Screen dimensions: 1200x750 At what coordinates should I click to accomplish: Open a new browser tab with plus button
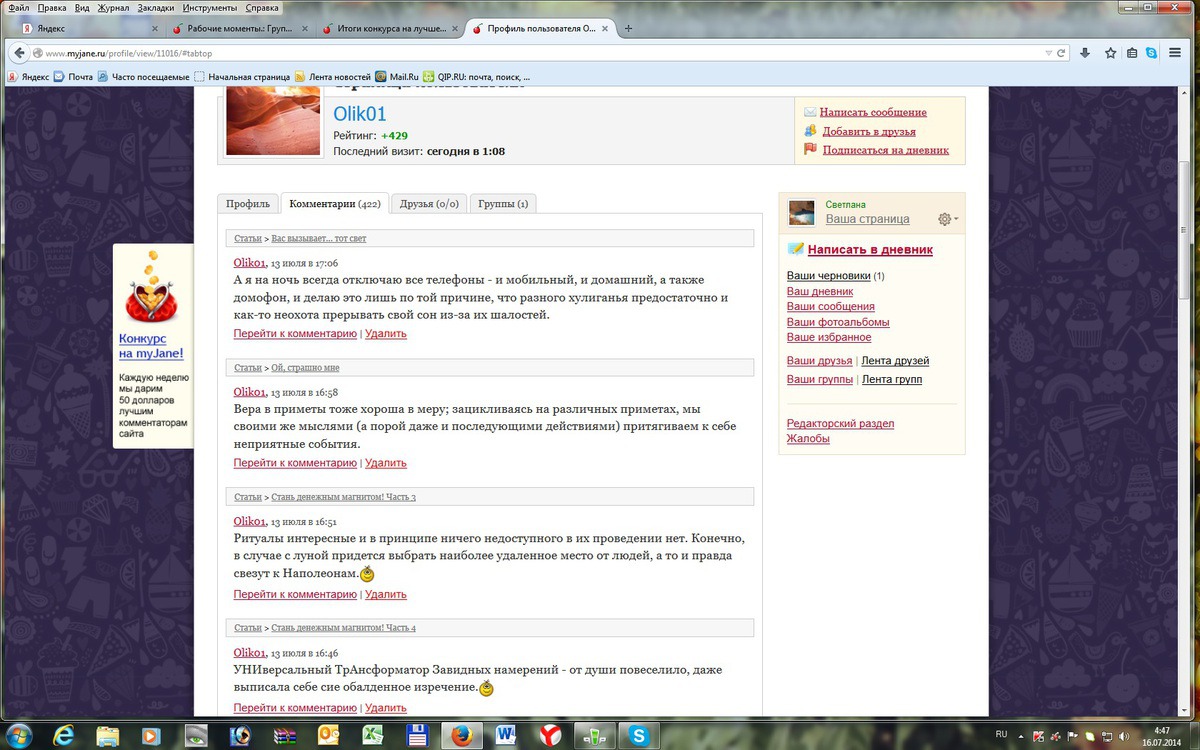tap(628, 29)
